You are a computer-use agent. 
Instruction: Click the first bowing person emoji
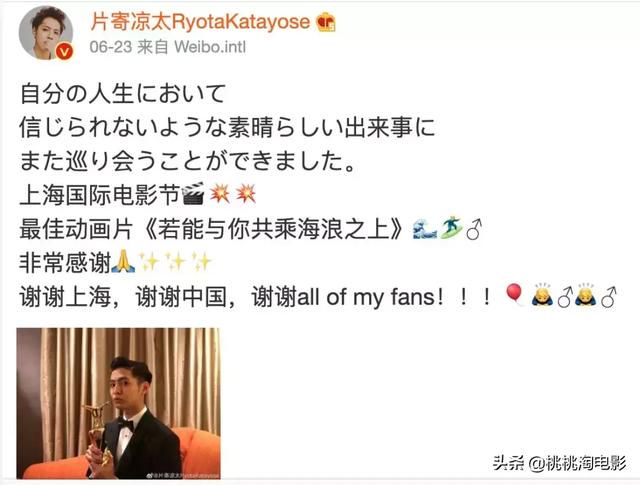tap(542, 295)
